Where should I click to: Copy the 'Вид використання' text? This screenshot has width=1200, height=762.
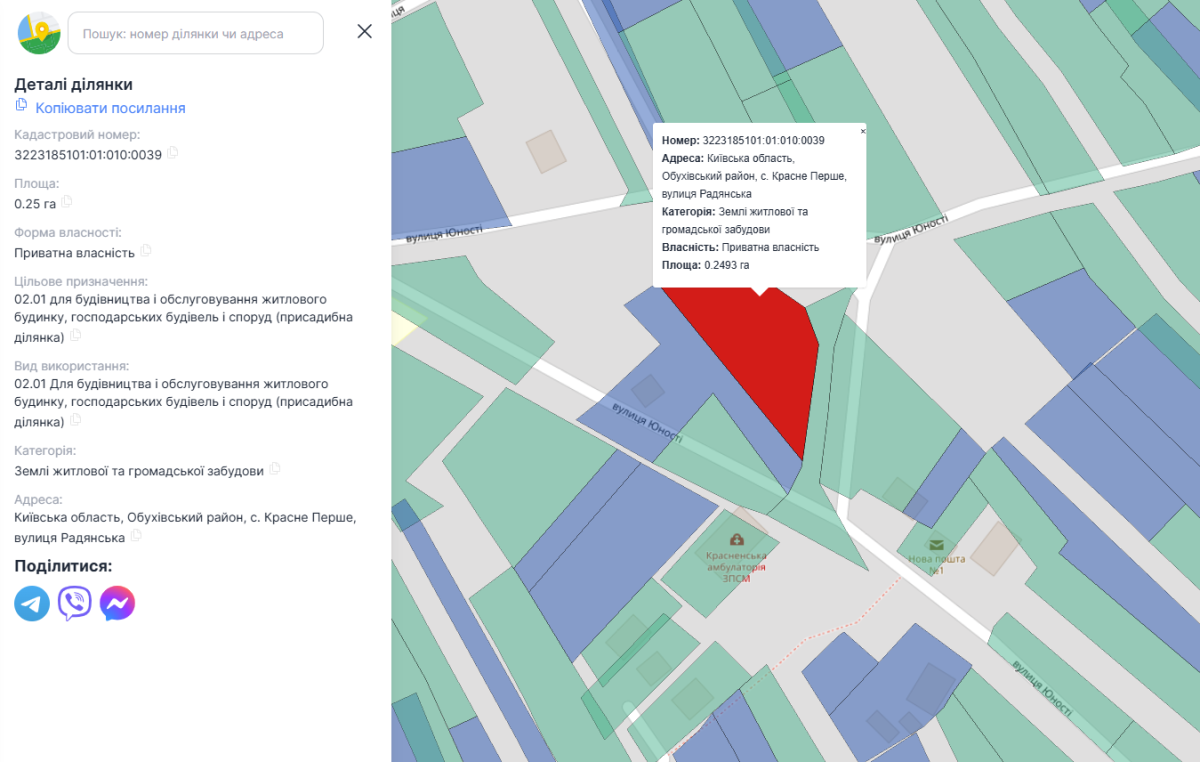[x=75, y=421]
